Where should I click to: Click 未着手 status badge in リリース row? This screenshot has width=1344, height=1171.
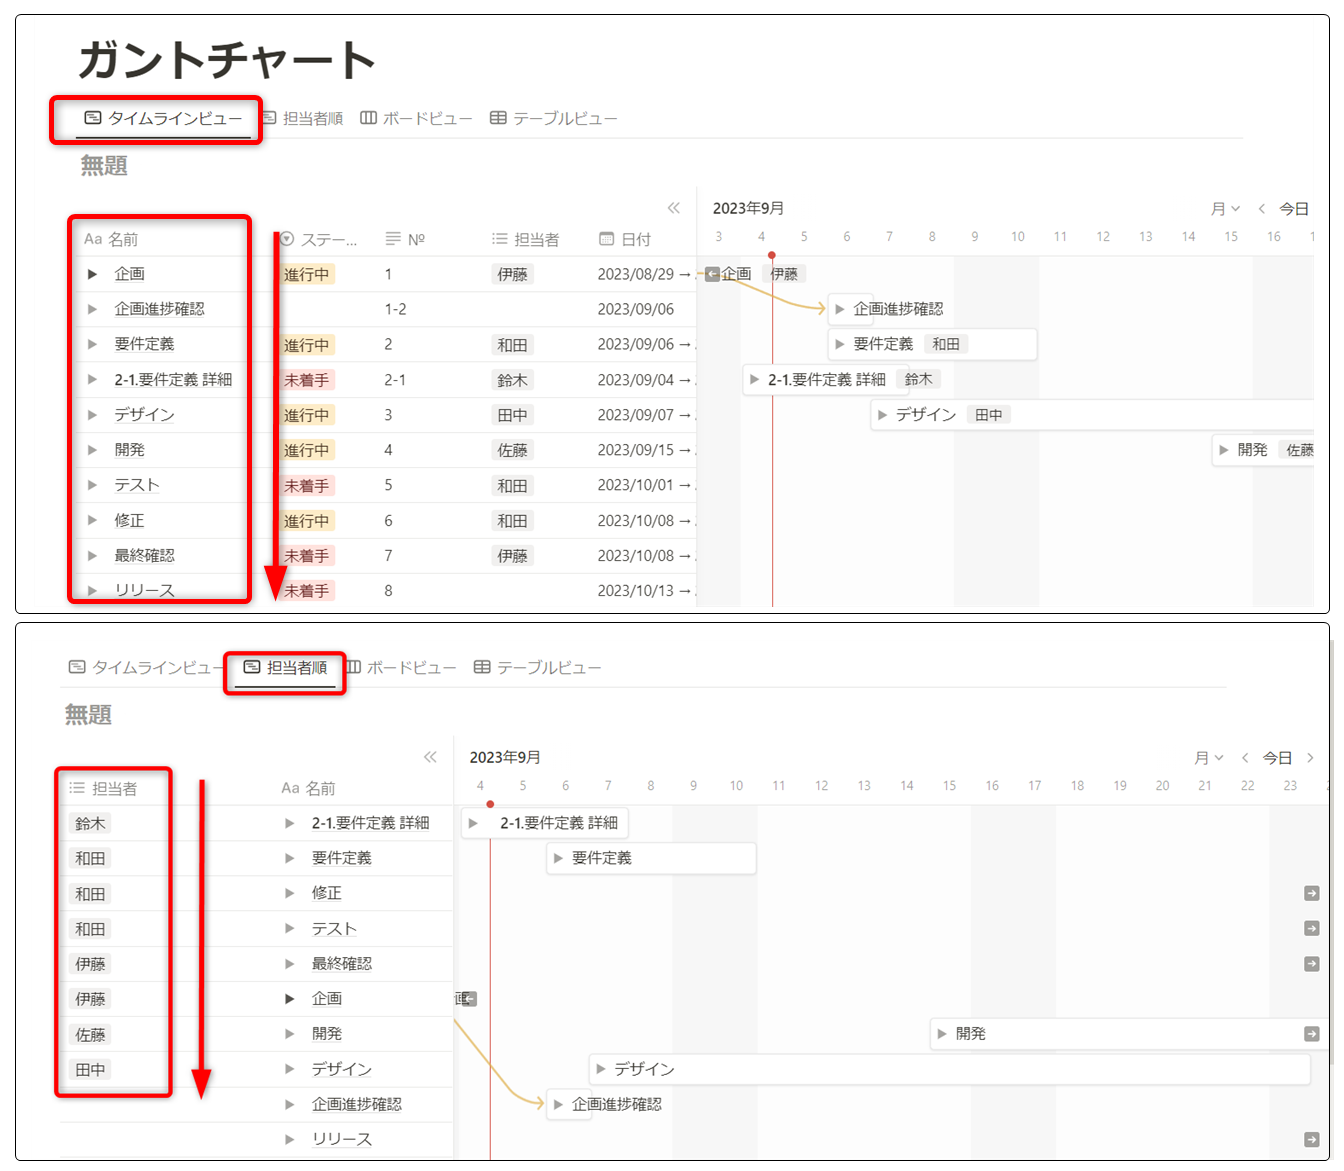[306, 591]
